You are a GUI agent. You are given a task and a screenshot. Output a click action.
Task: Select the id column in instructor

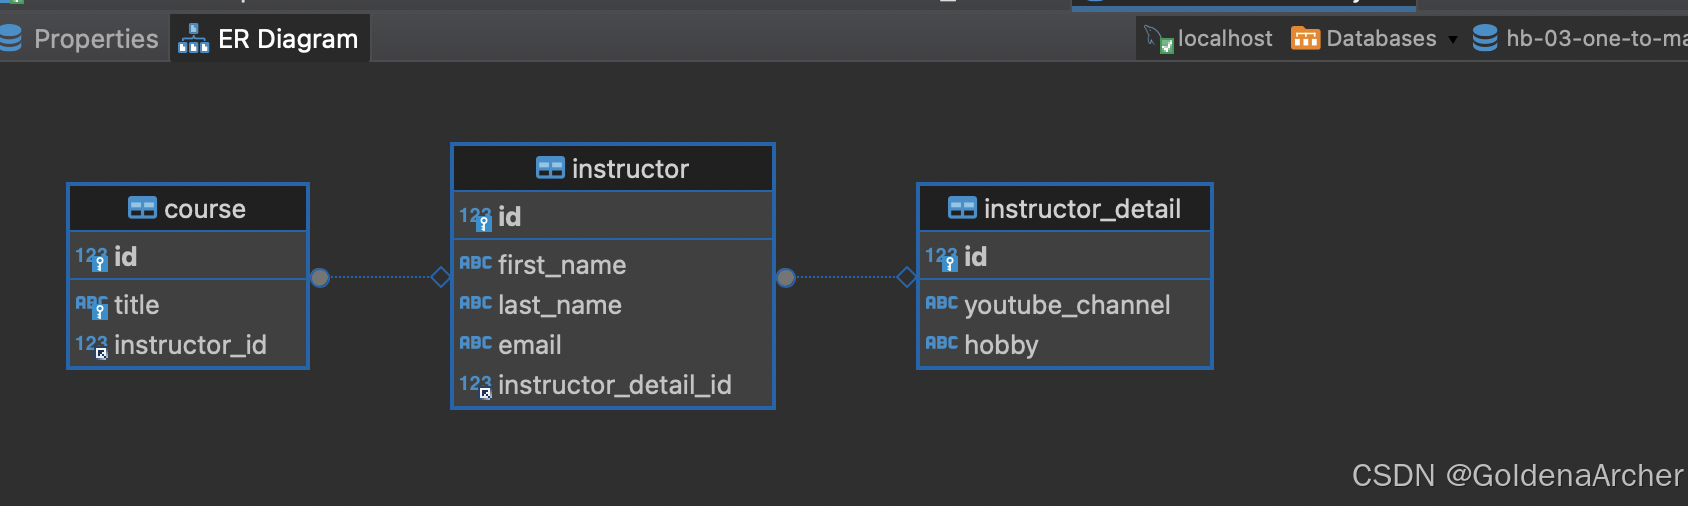[613, 216]
